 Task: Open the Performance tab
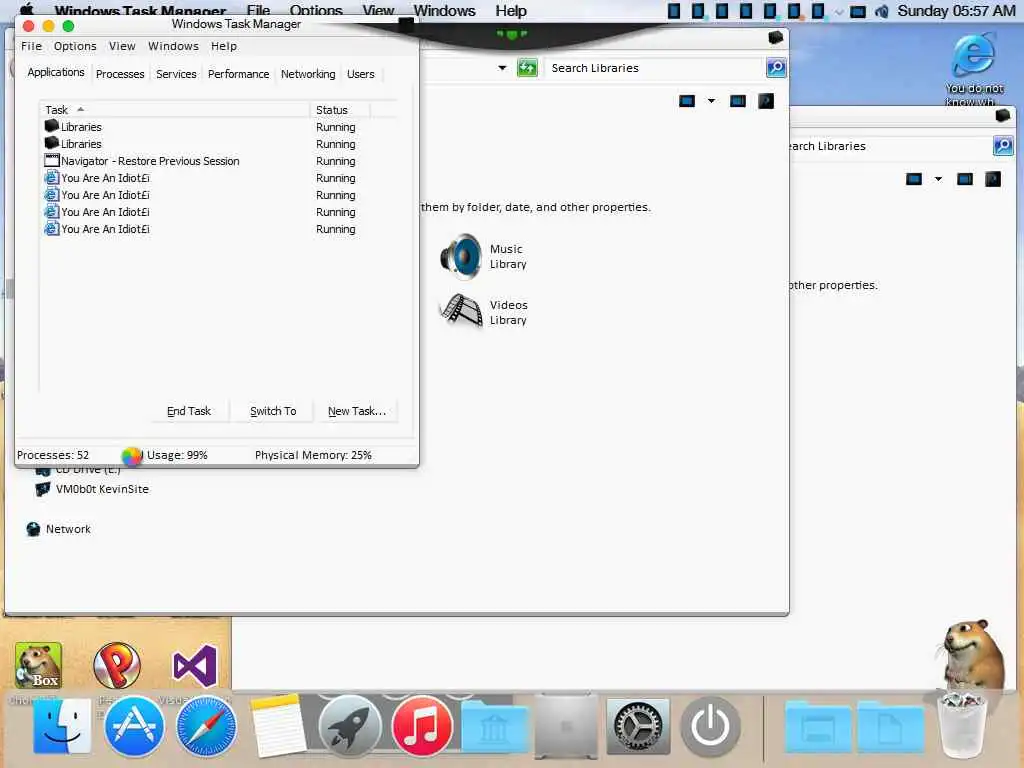coord(238,74)
